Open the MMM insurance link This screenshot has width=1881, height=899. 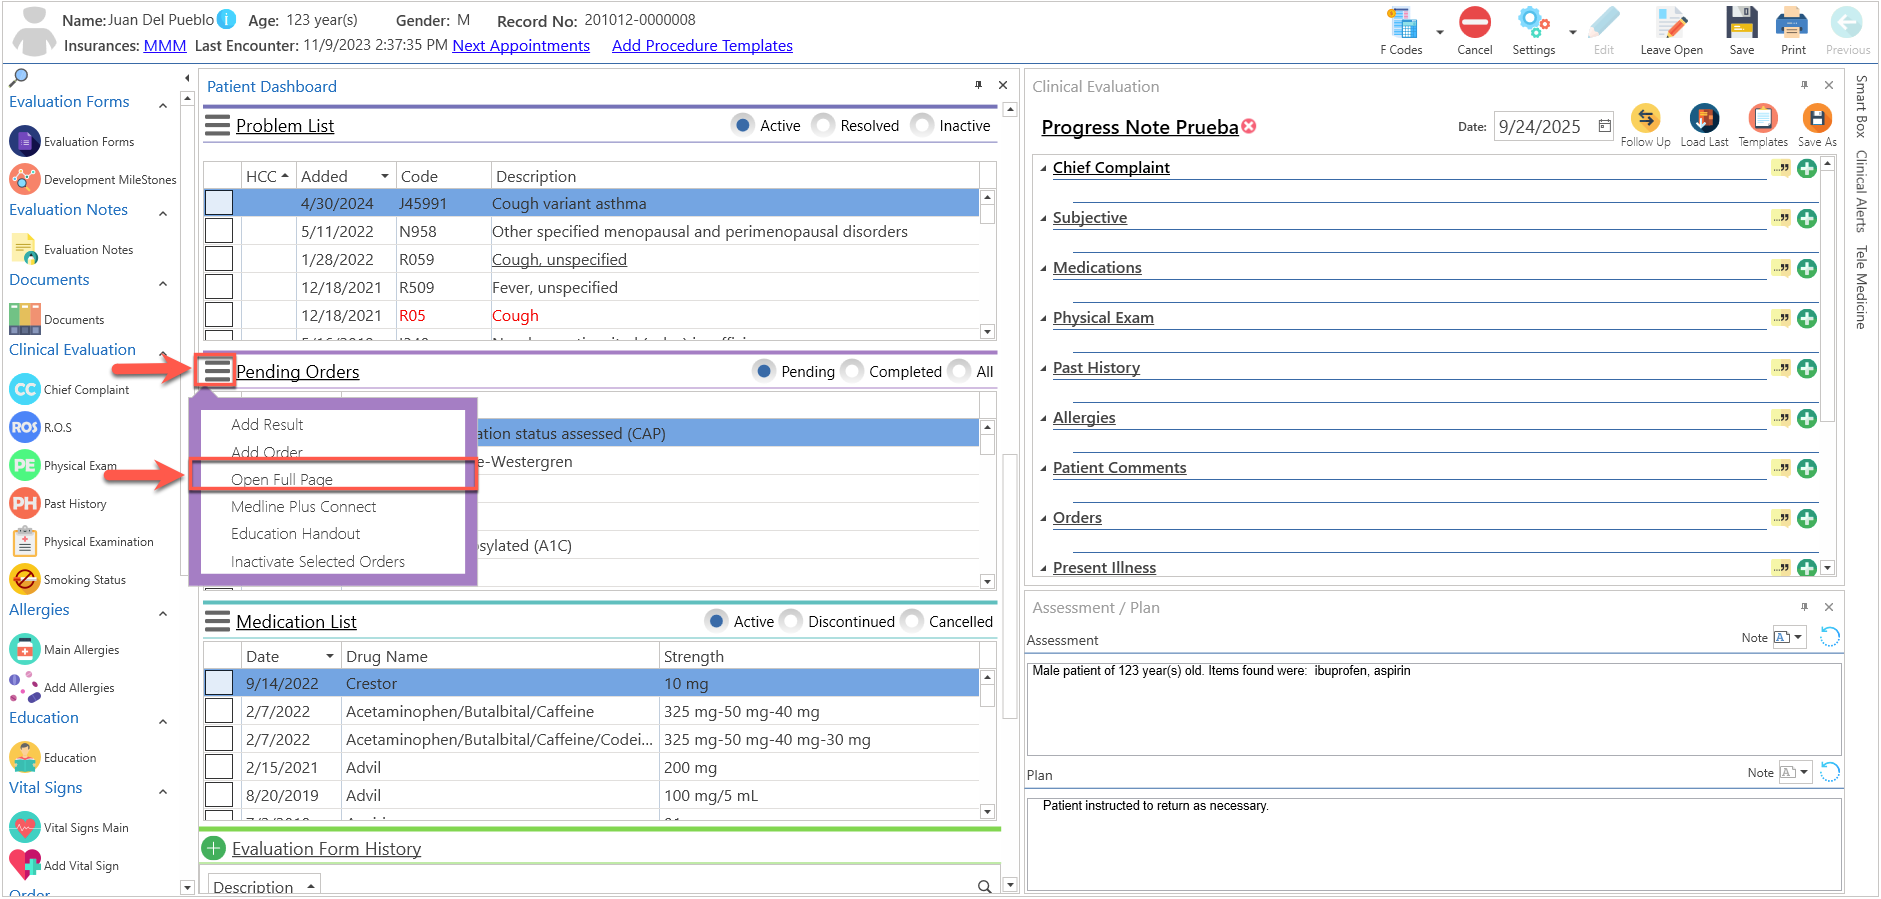pos(165,46)
